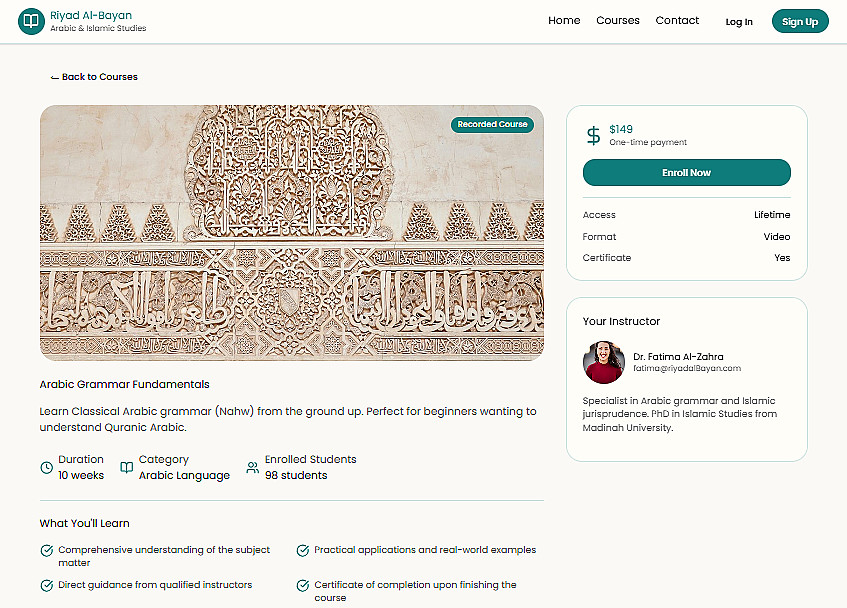Click the checkmark icon beside Practical applications
Image resolution: width=847 pixels, height=608 pixels.
click(x=303, y=550)
